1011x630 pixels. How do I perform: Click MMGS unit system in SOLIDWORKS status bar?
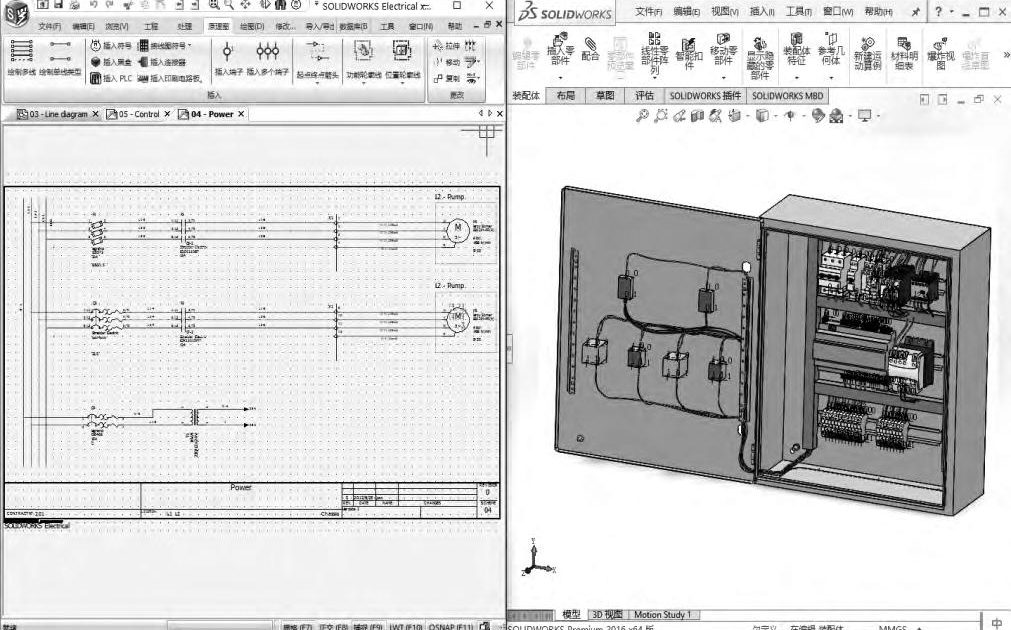point(892,627)
